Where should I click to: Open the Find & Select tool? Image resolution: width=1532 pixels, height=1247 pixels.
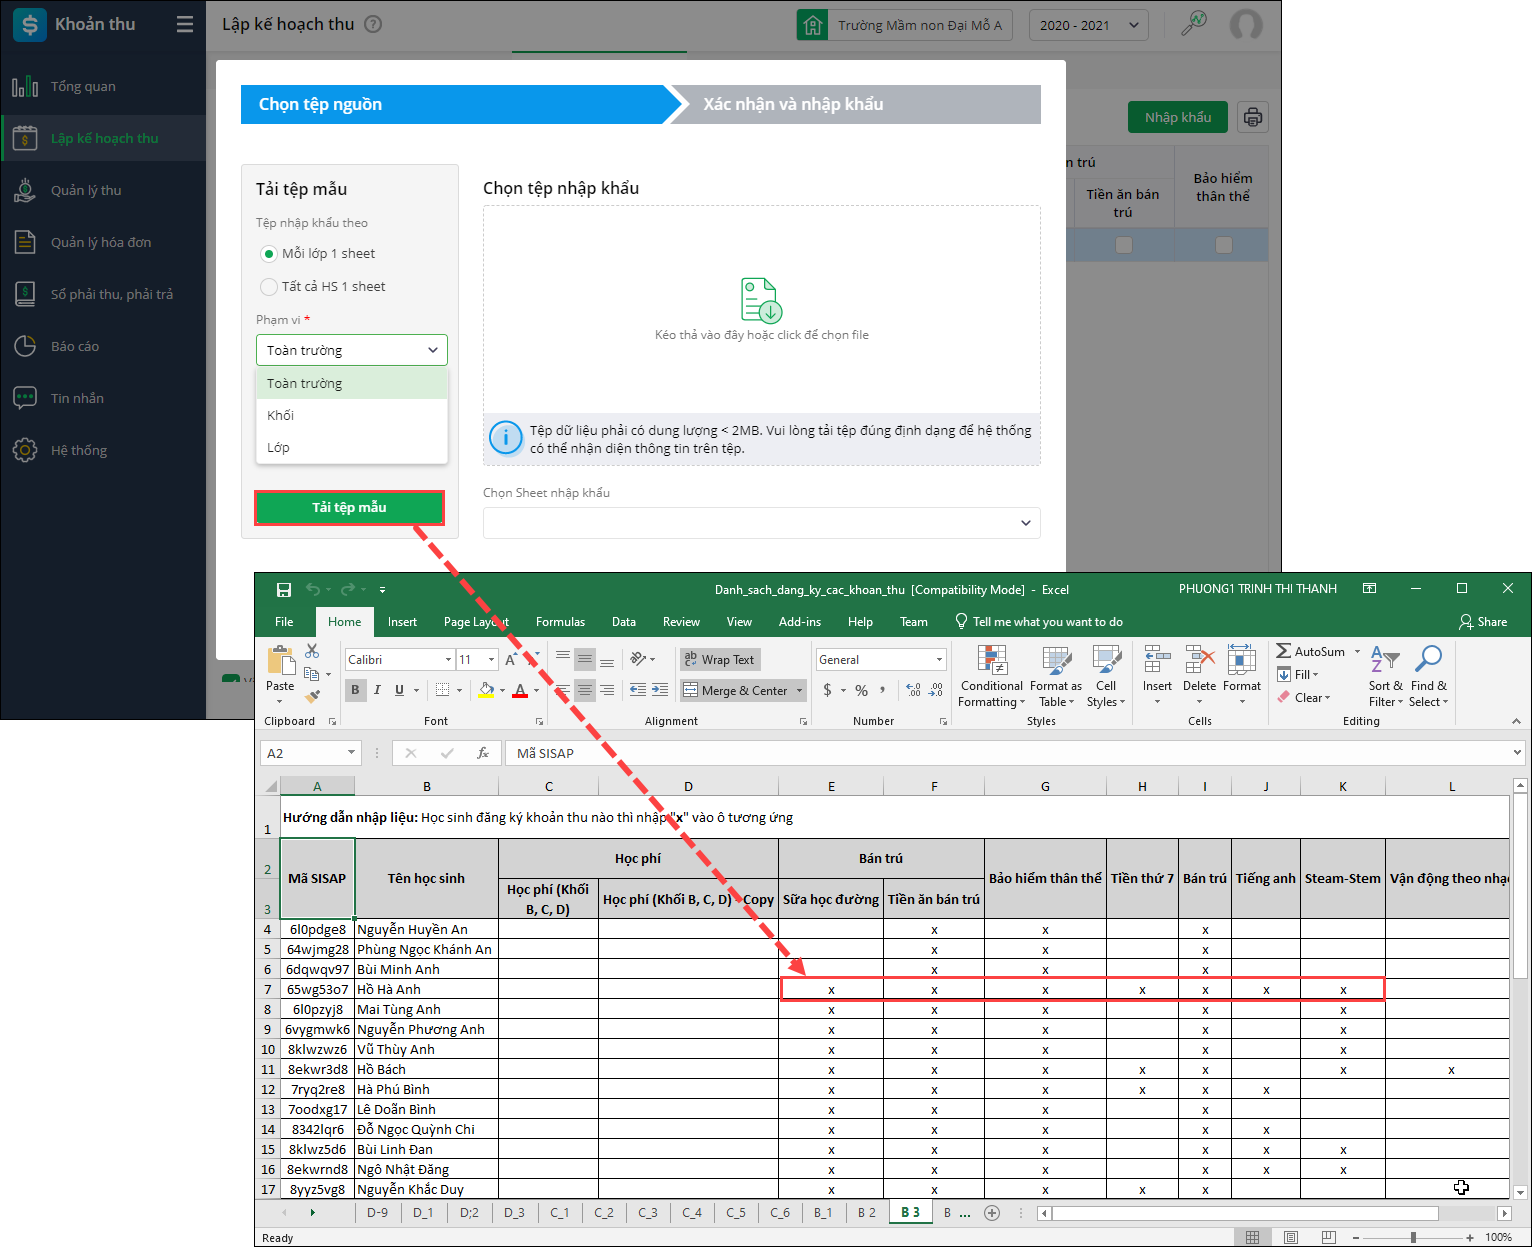(1428, 676)
